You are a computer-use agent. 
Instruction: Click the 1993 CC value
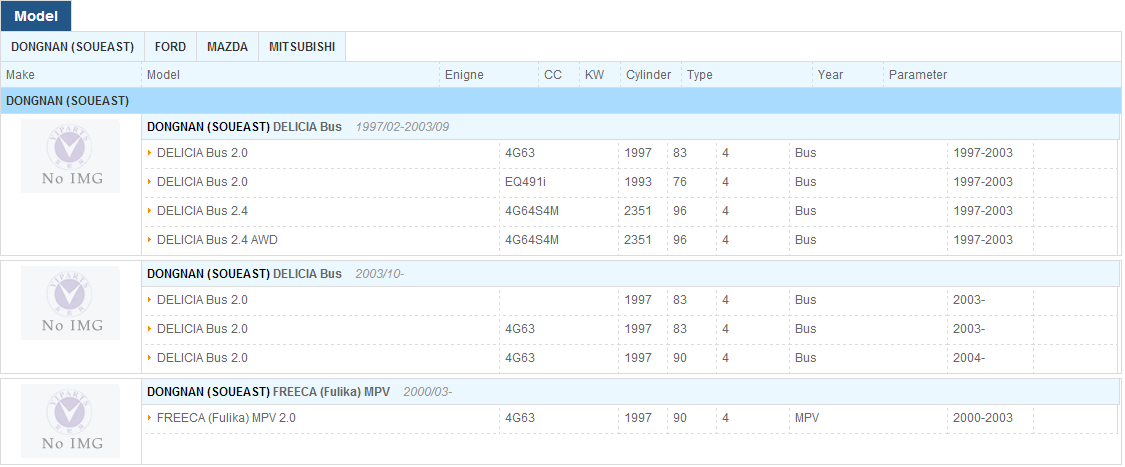[x=638, y=182]
